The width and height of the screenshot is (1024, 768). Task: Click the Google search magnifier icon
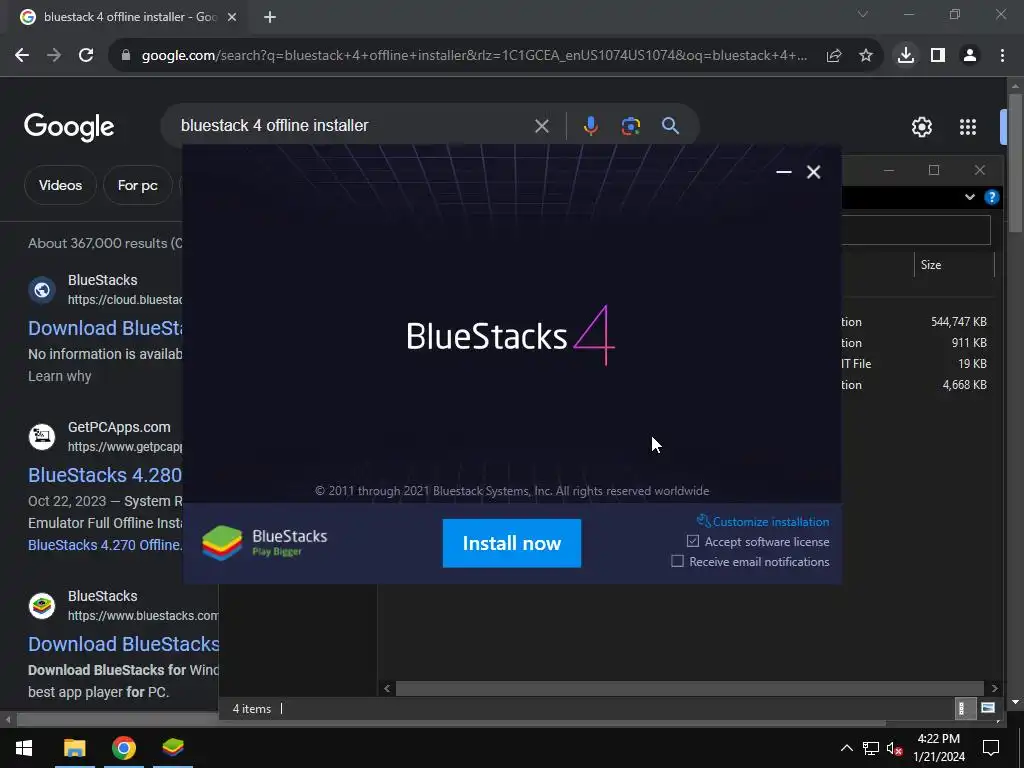670,125
